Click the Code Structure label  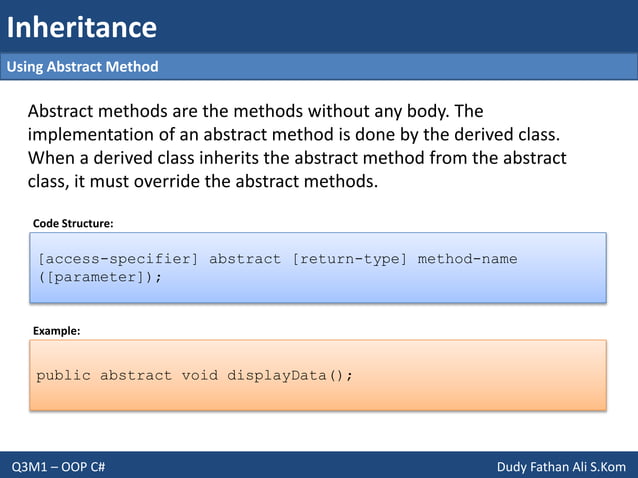73,223
